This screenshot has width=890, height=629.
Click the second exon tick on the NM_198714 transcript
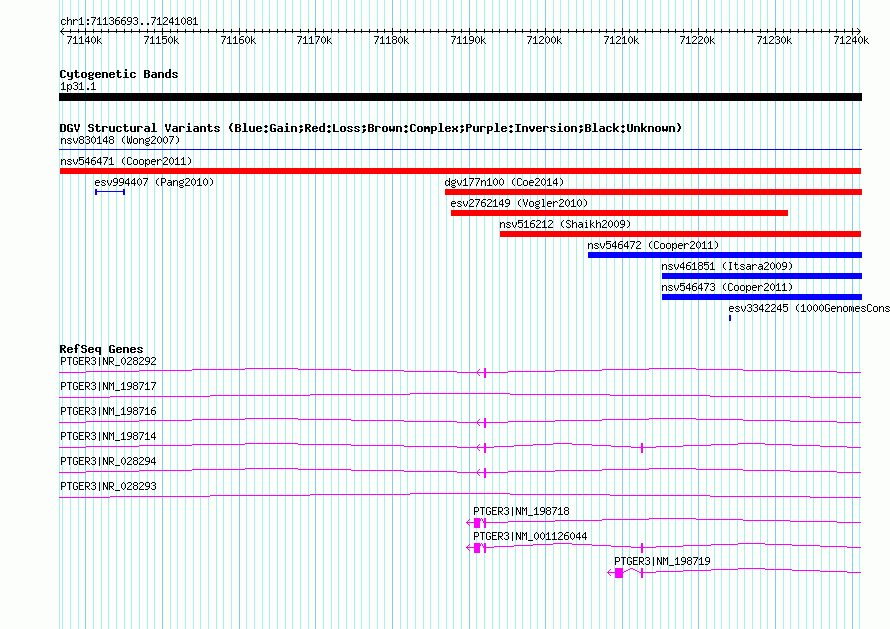click(x=642, y=448)
